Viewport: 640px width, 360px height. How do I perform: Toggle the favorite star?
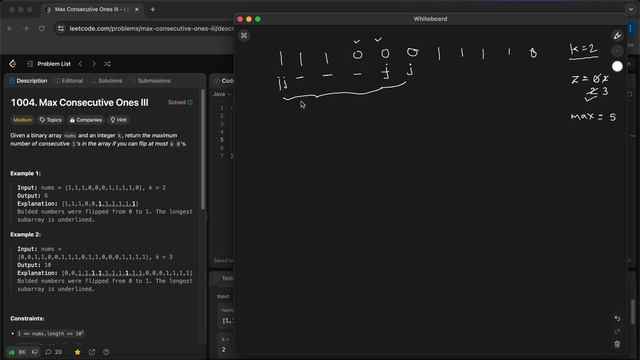click(78, 352)
